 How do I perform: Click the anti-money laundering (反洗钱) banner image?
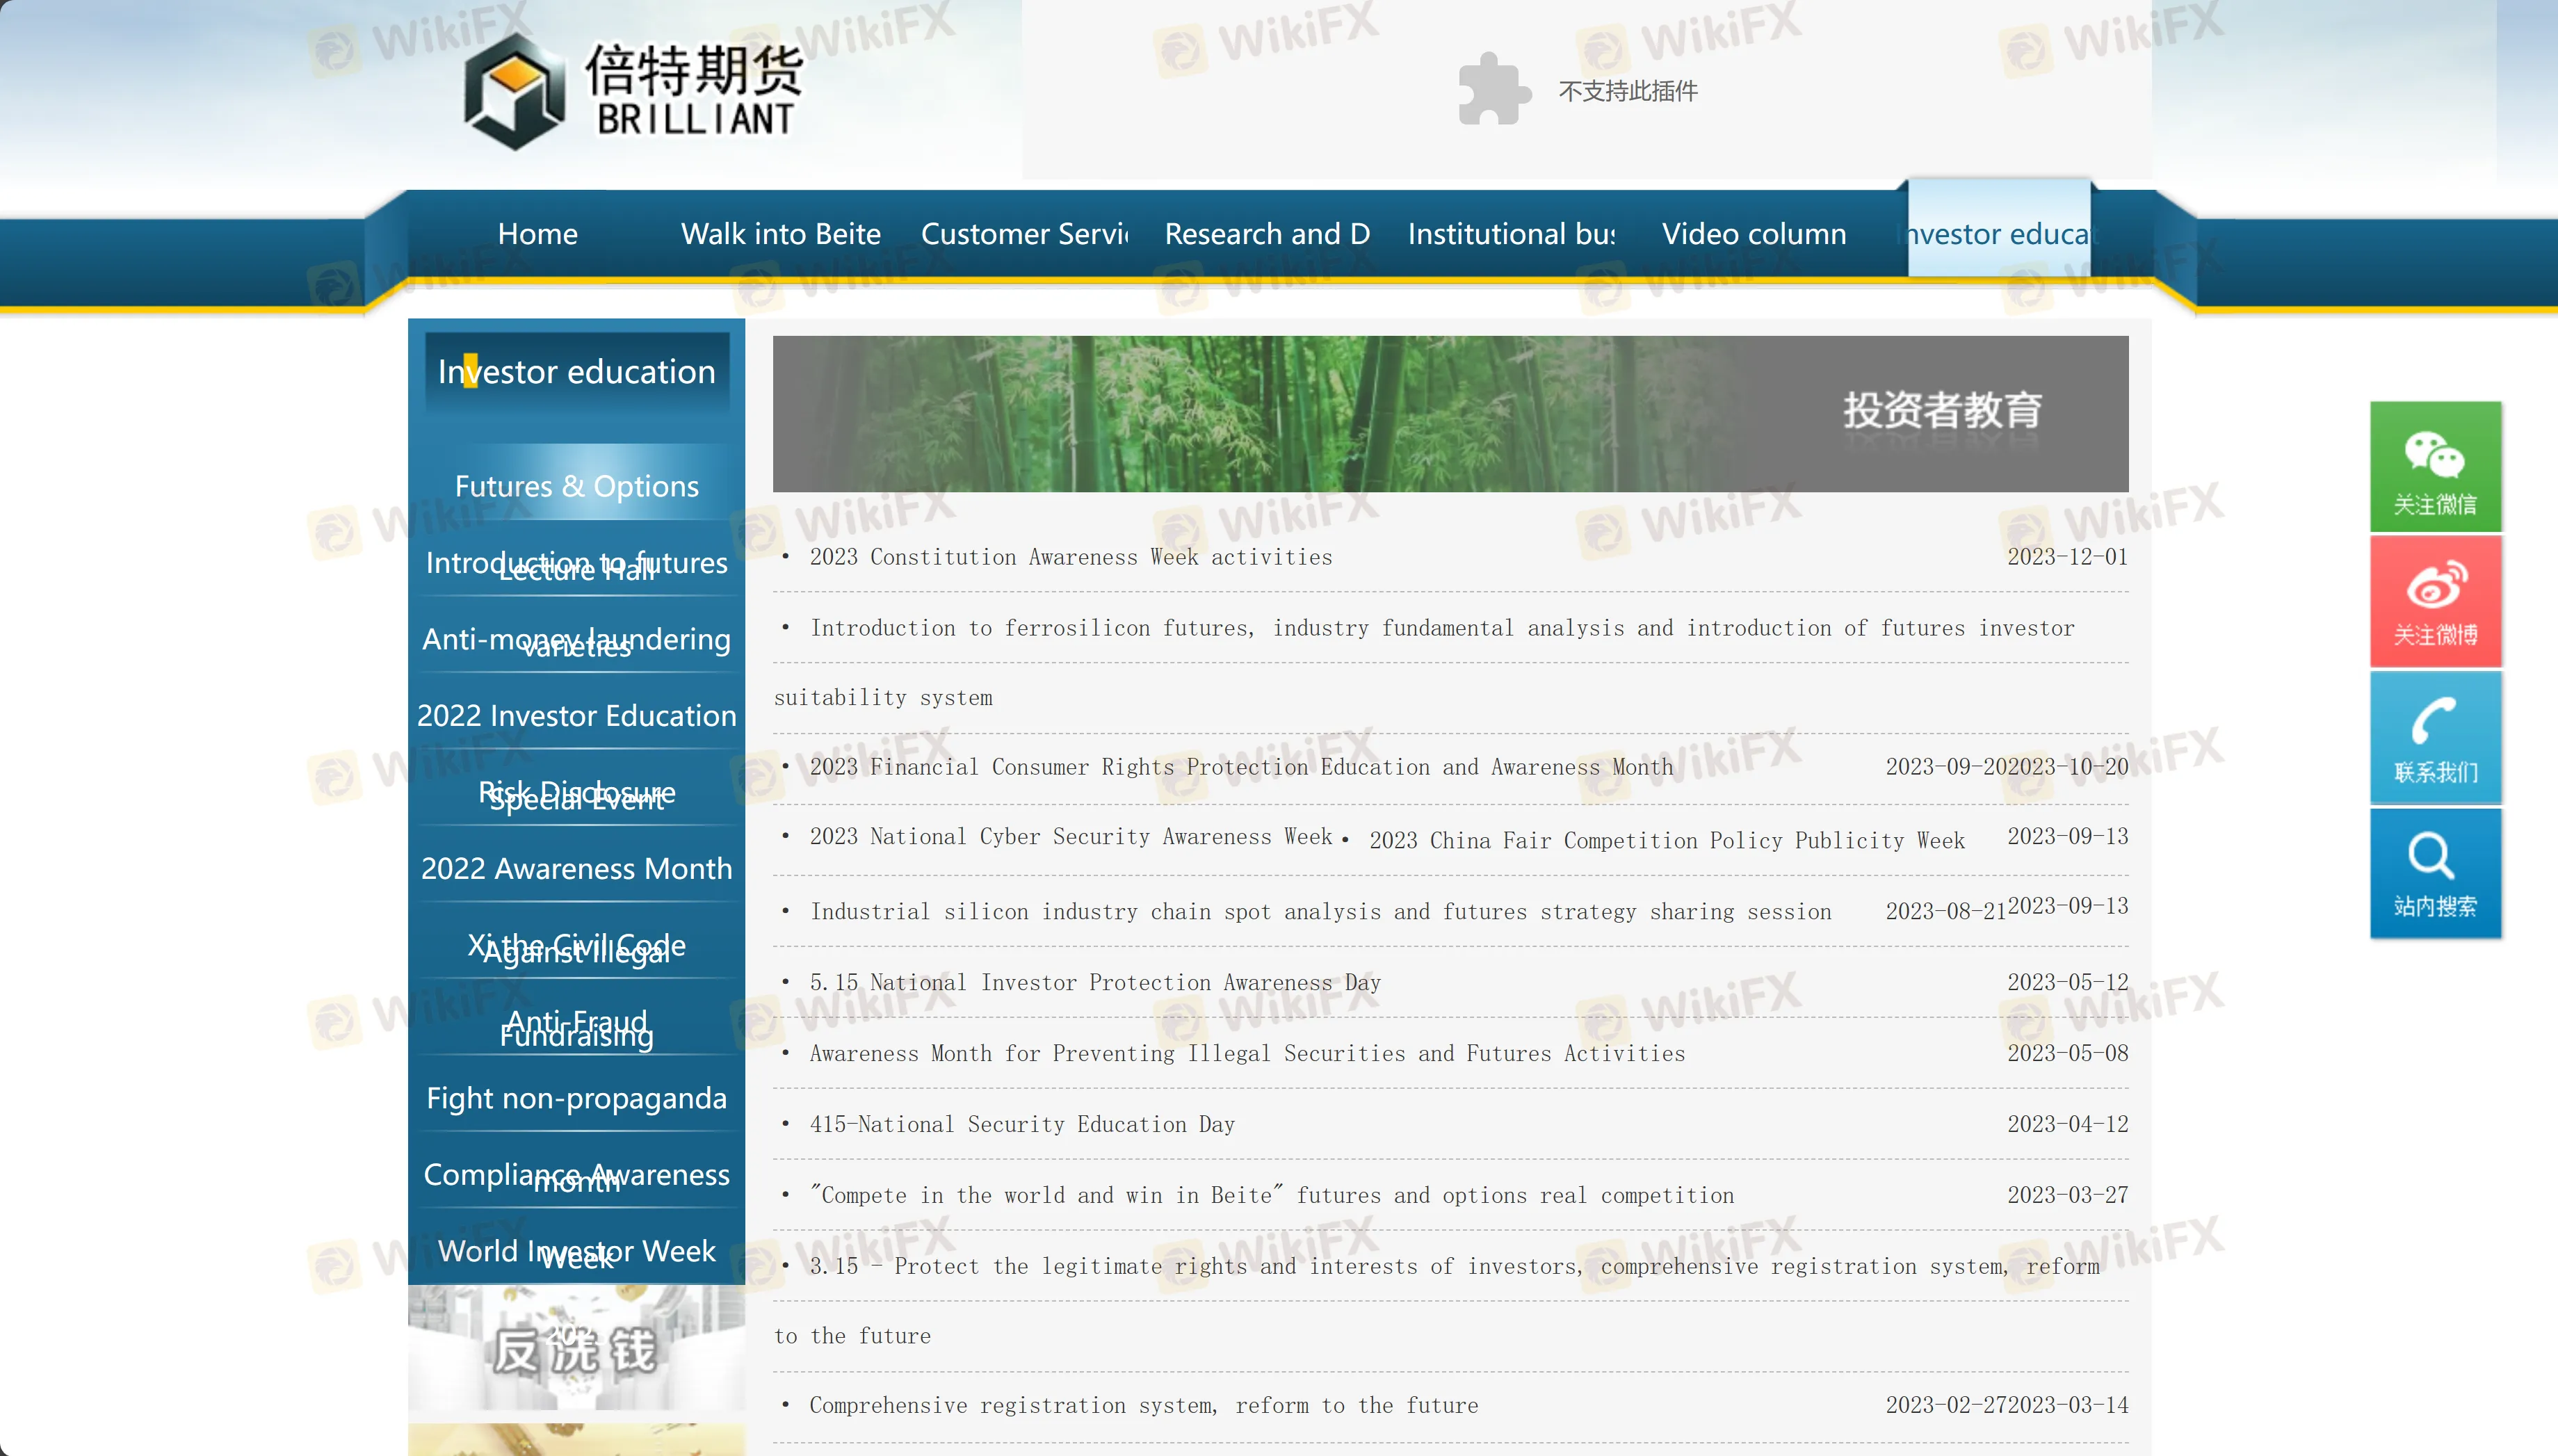coord(577,1350)
